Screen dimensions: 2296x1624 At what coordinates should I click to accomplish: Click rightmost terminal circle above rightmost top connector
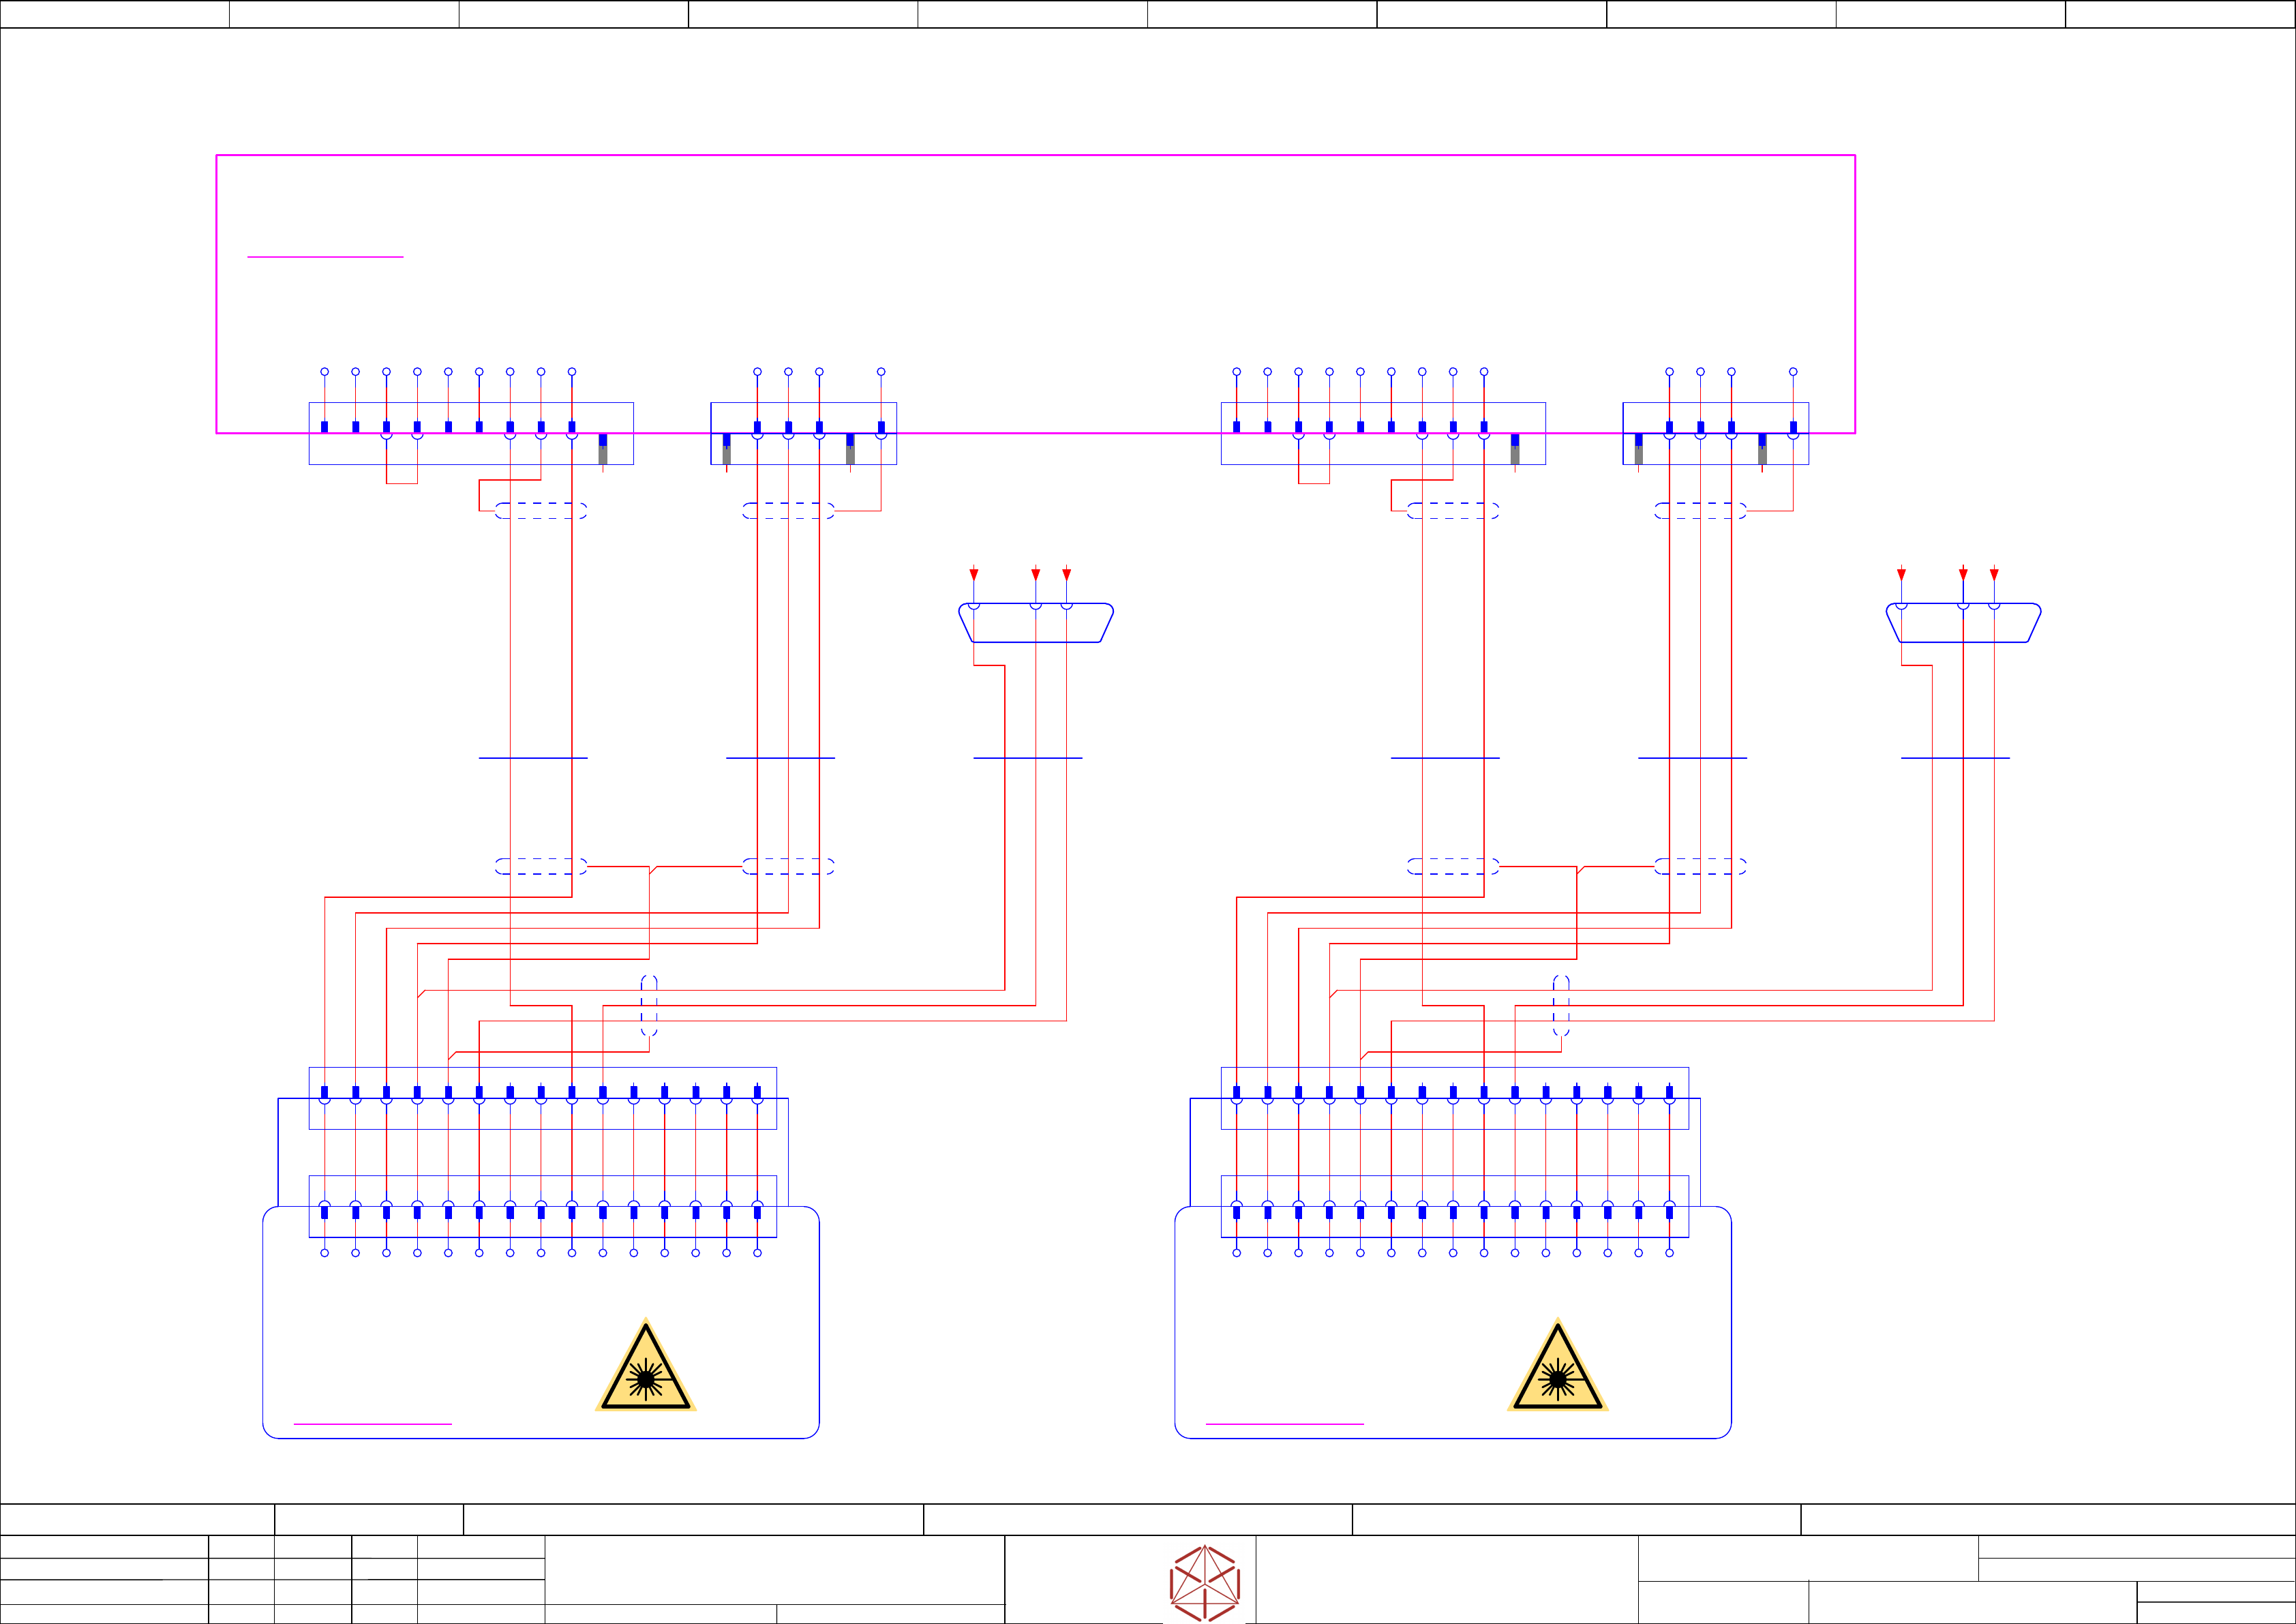1793,372
